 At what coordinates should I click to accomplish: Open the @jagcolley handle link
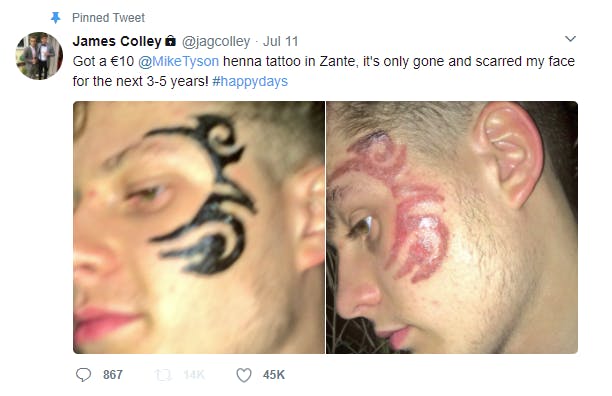216,41
